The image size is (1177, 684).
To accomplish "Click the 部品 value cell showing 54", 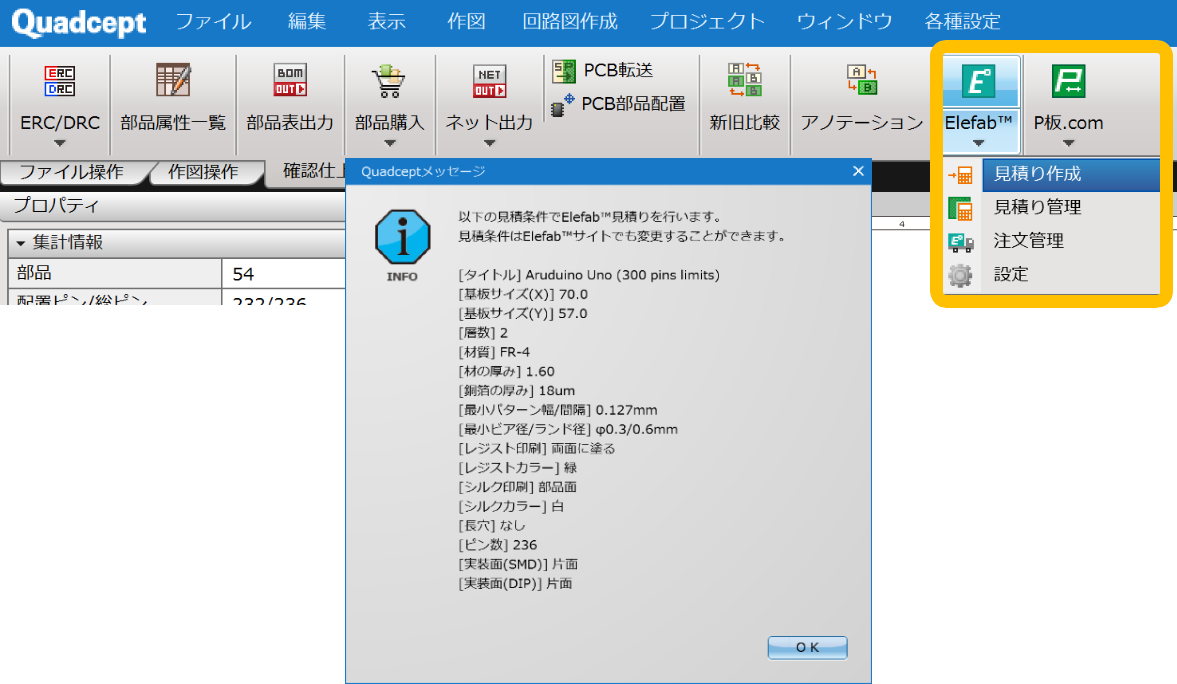I will (284, 274).
